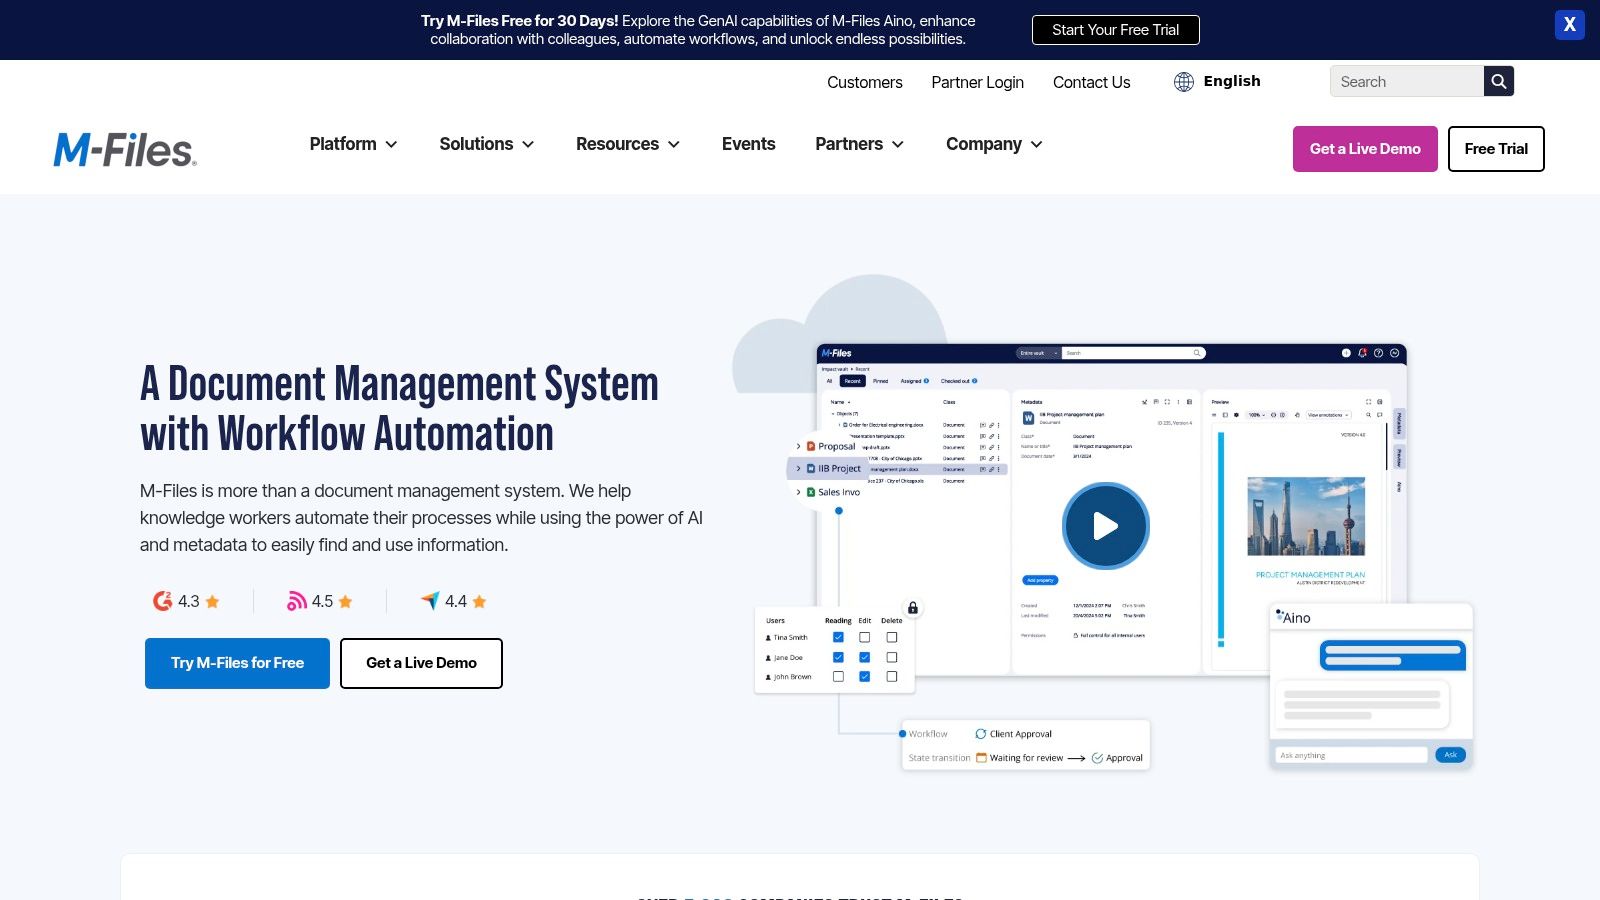Image resolution: width=1600 pixels, height=900 pixels.
Task: Click the M-Files logo in the header
Action: [x=125, y=150]
